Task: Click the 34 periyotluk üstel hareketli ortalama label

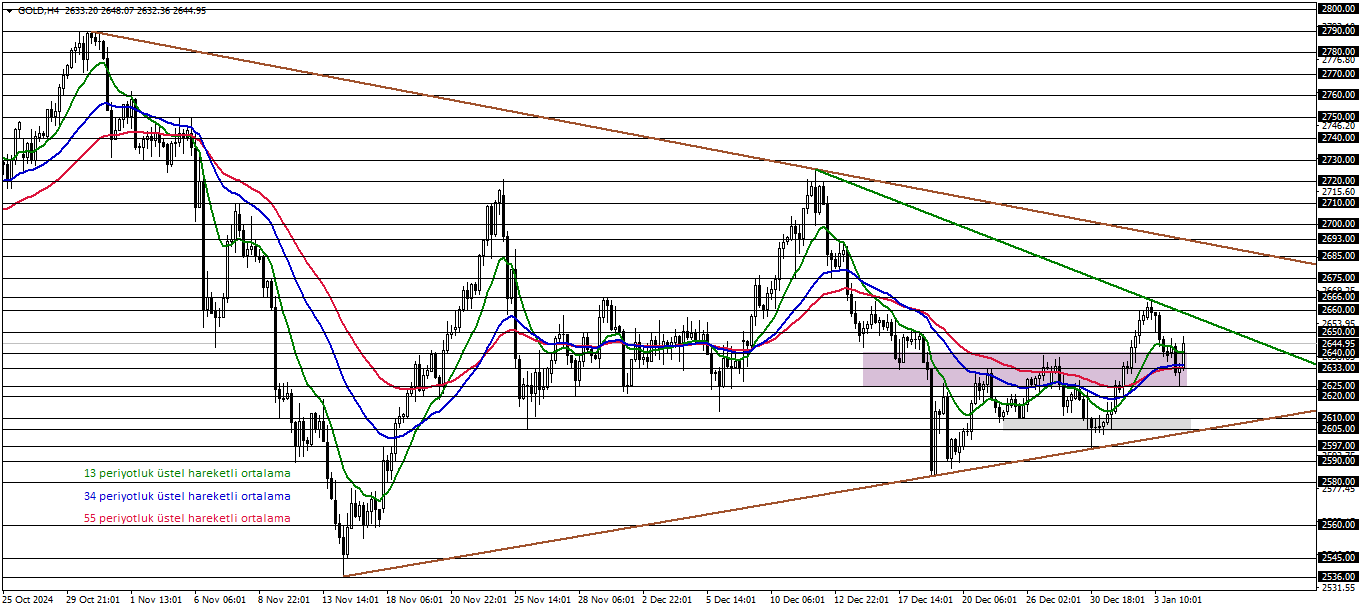Action: pos(187,496)
